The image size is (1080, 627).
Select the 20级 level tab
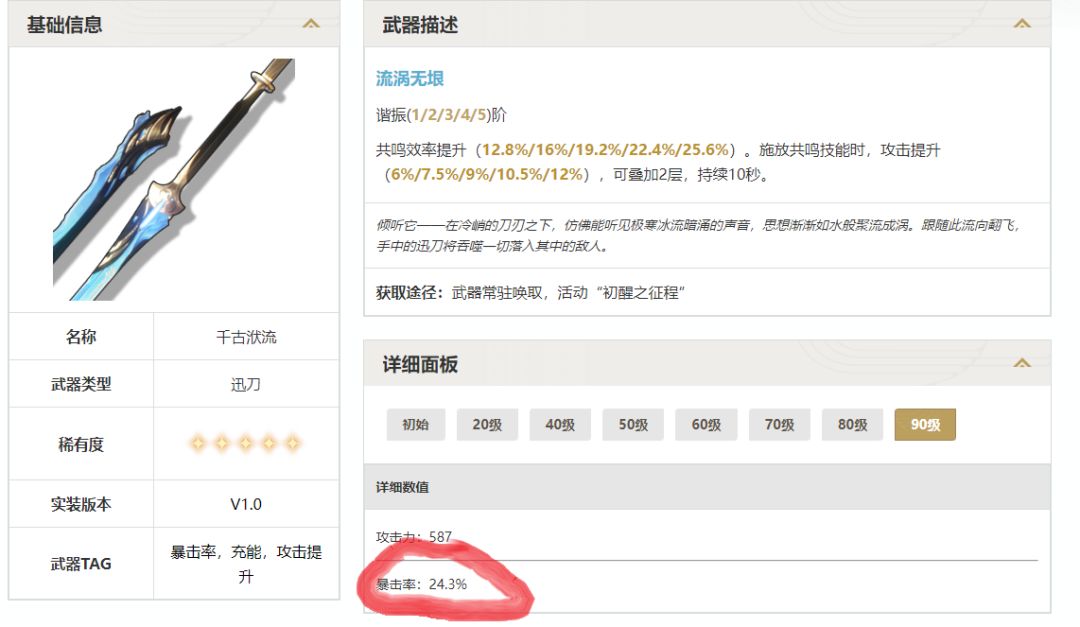point(487,424)
